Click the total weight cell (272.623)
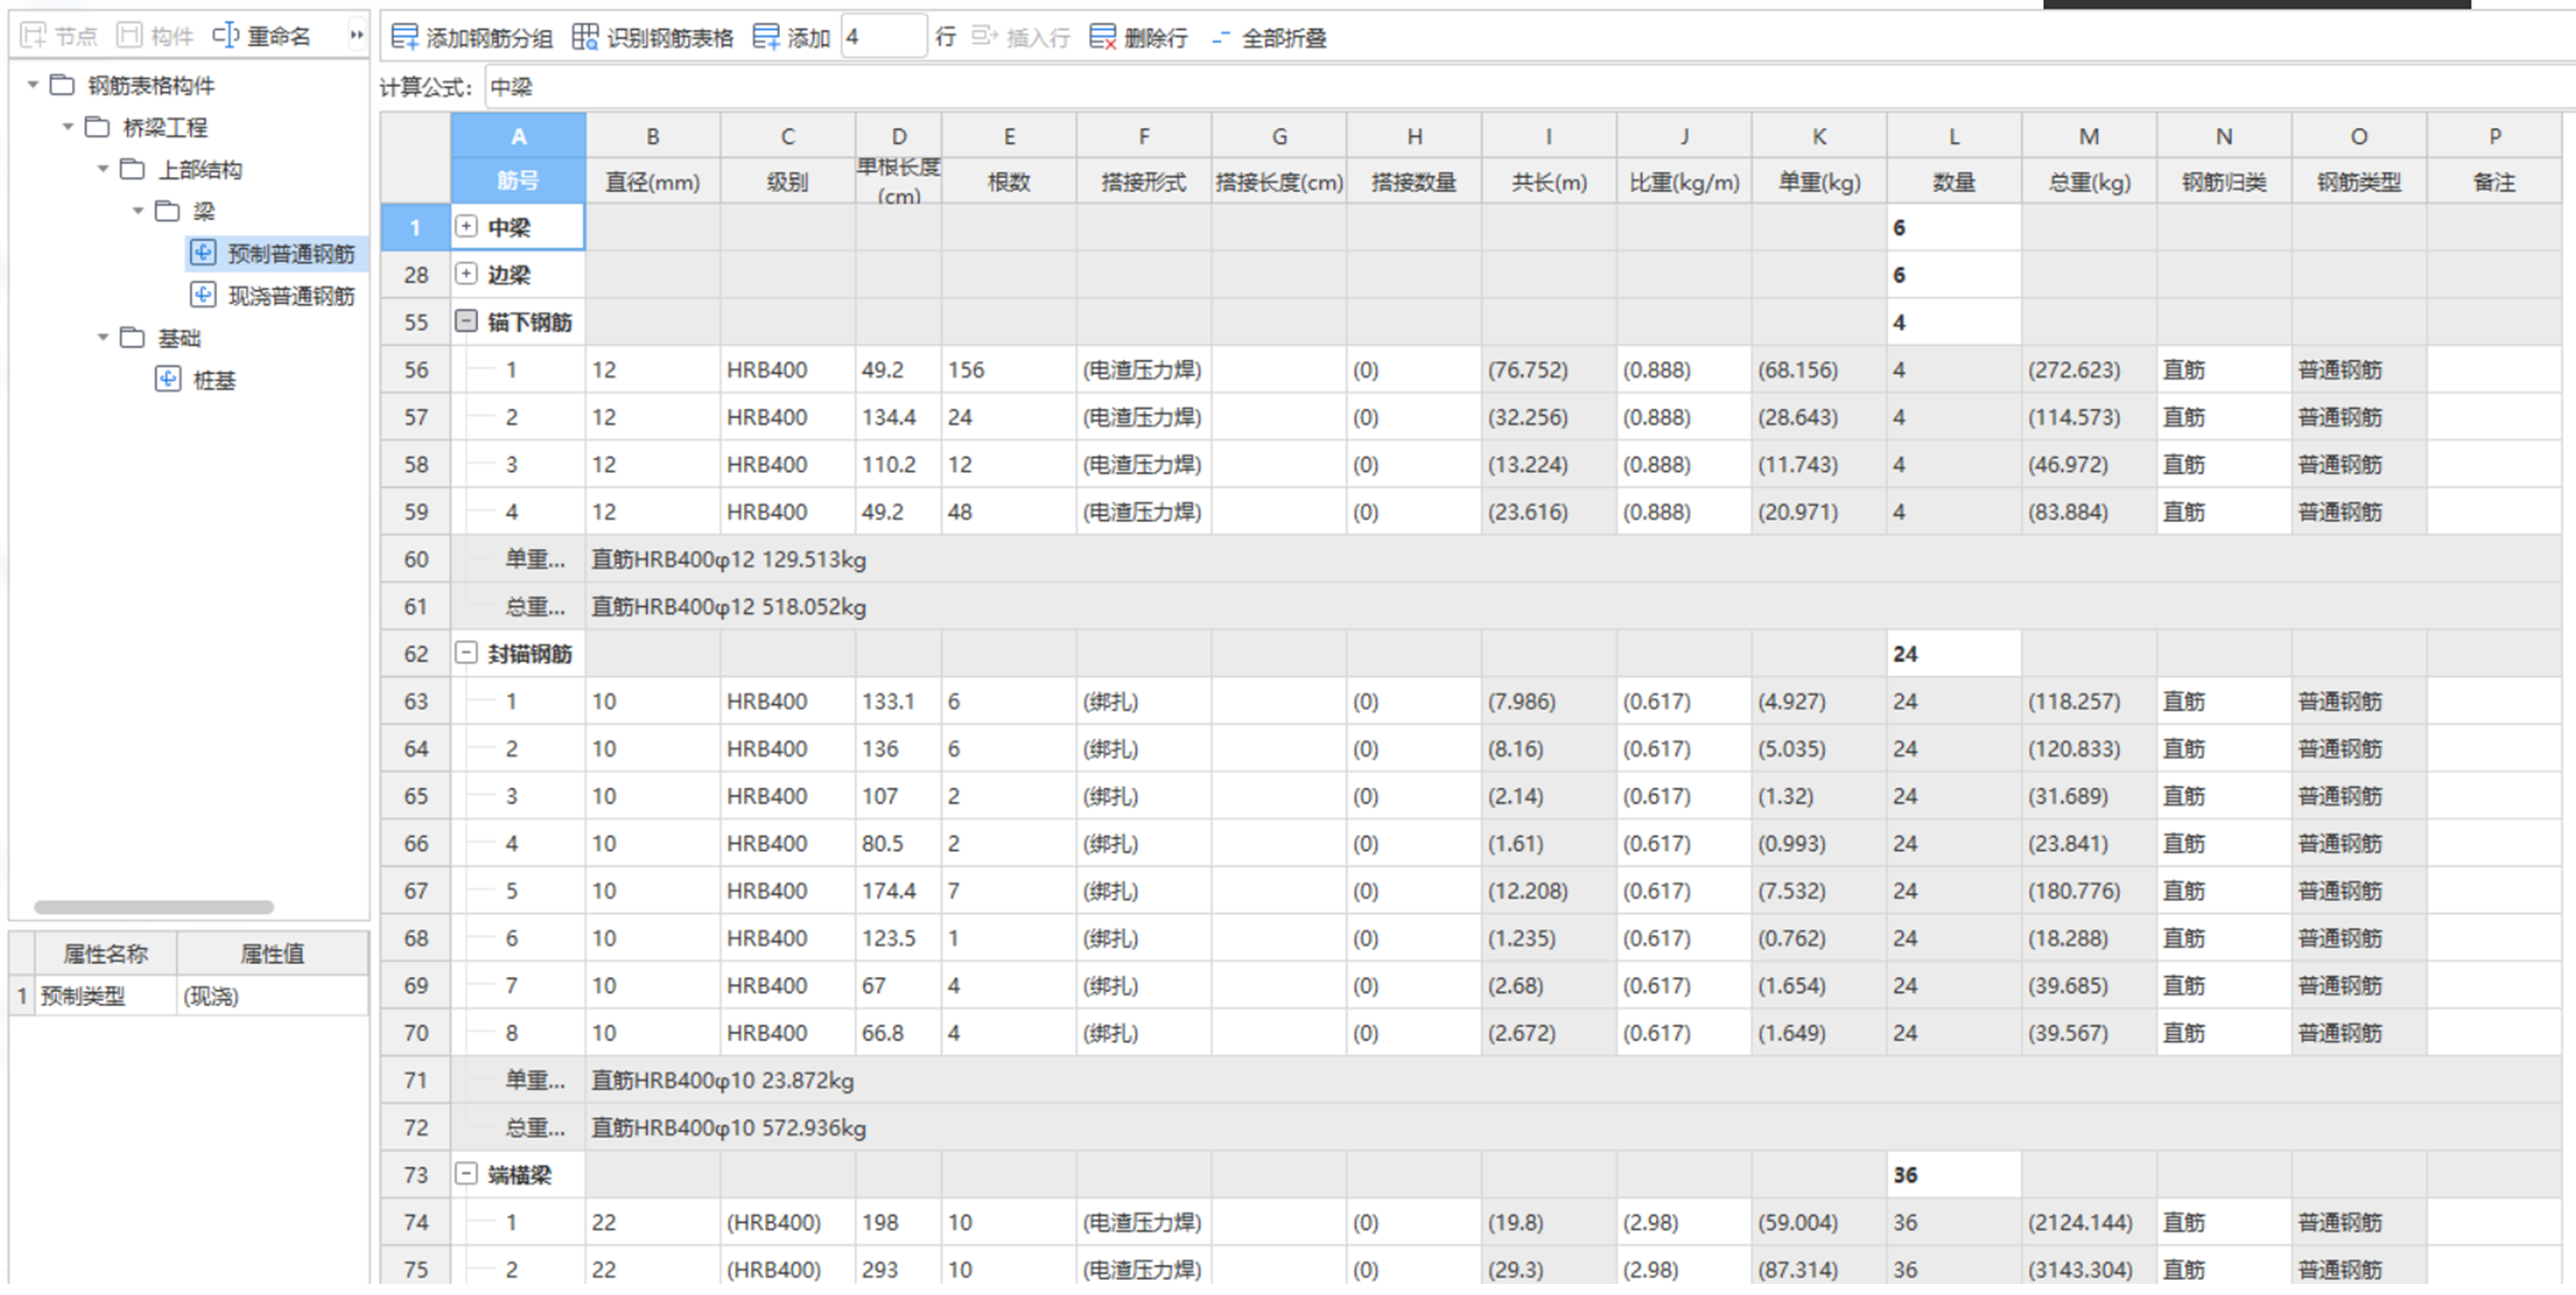Viewport: 2576px width, 1295px height. pos(2089,370)
